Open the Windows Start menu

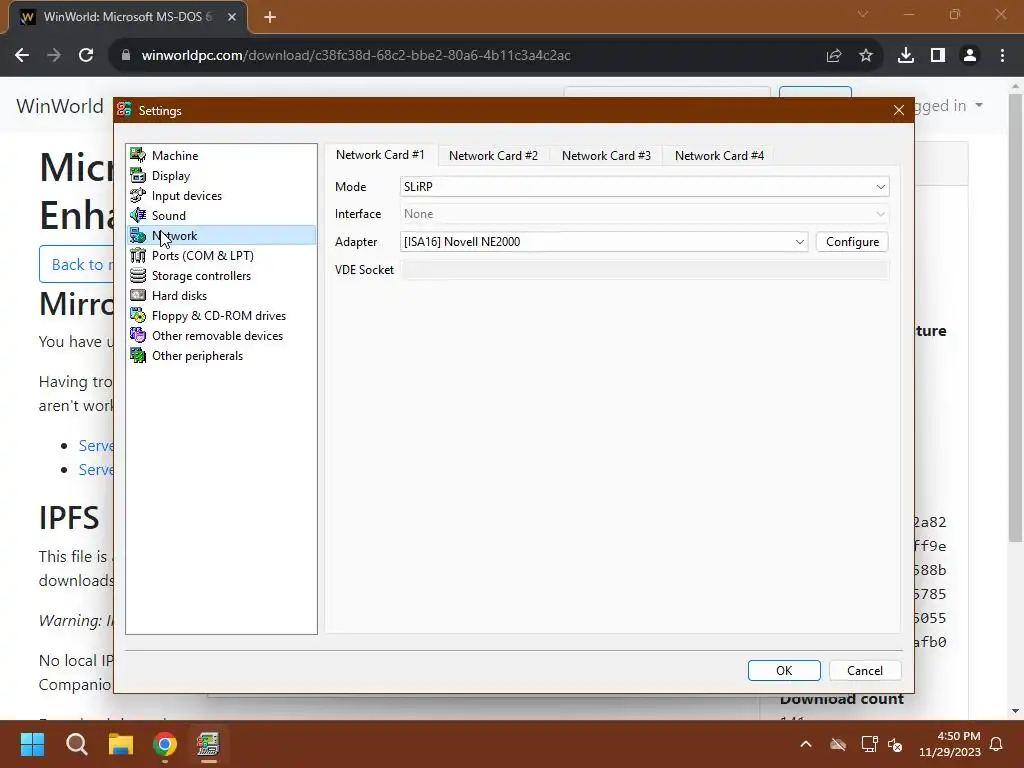tap(33, 744)
